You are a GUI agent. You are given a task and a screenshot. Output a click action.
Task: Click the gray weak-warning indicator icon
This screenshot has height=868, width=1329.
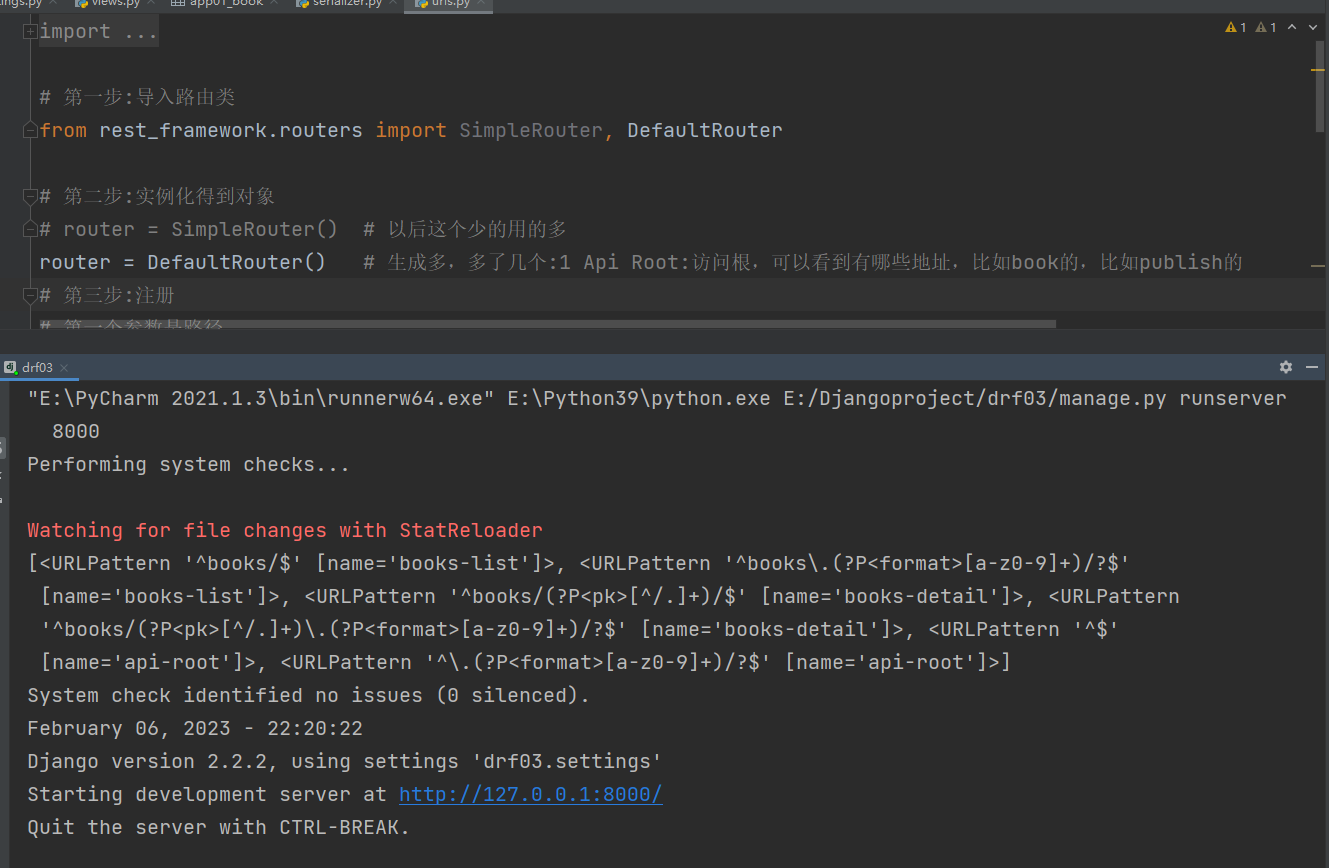point(1261,28)
